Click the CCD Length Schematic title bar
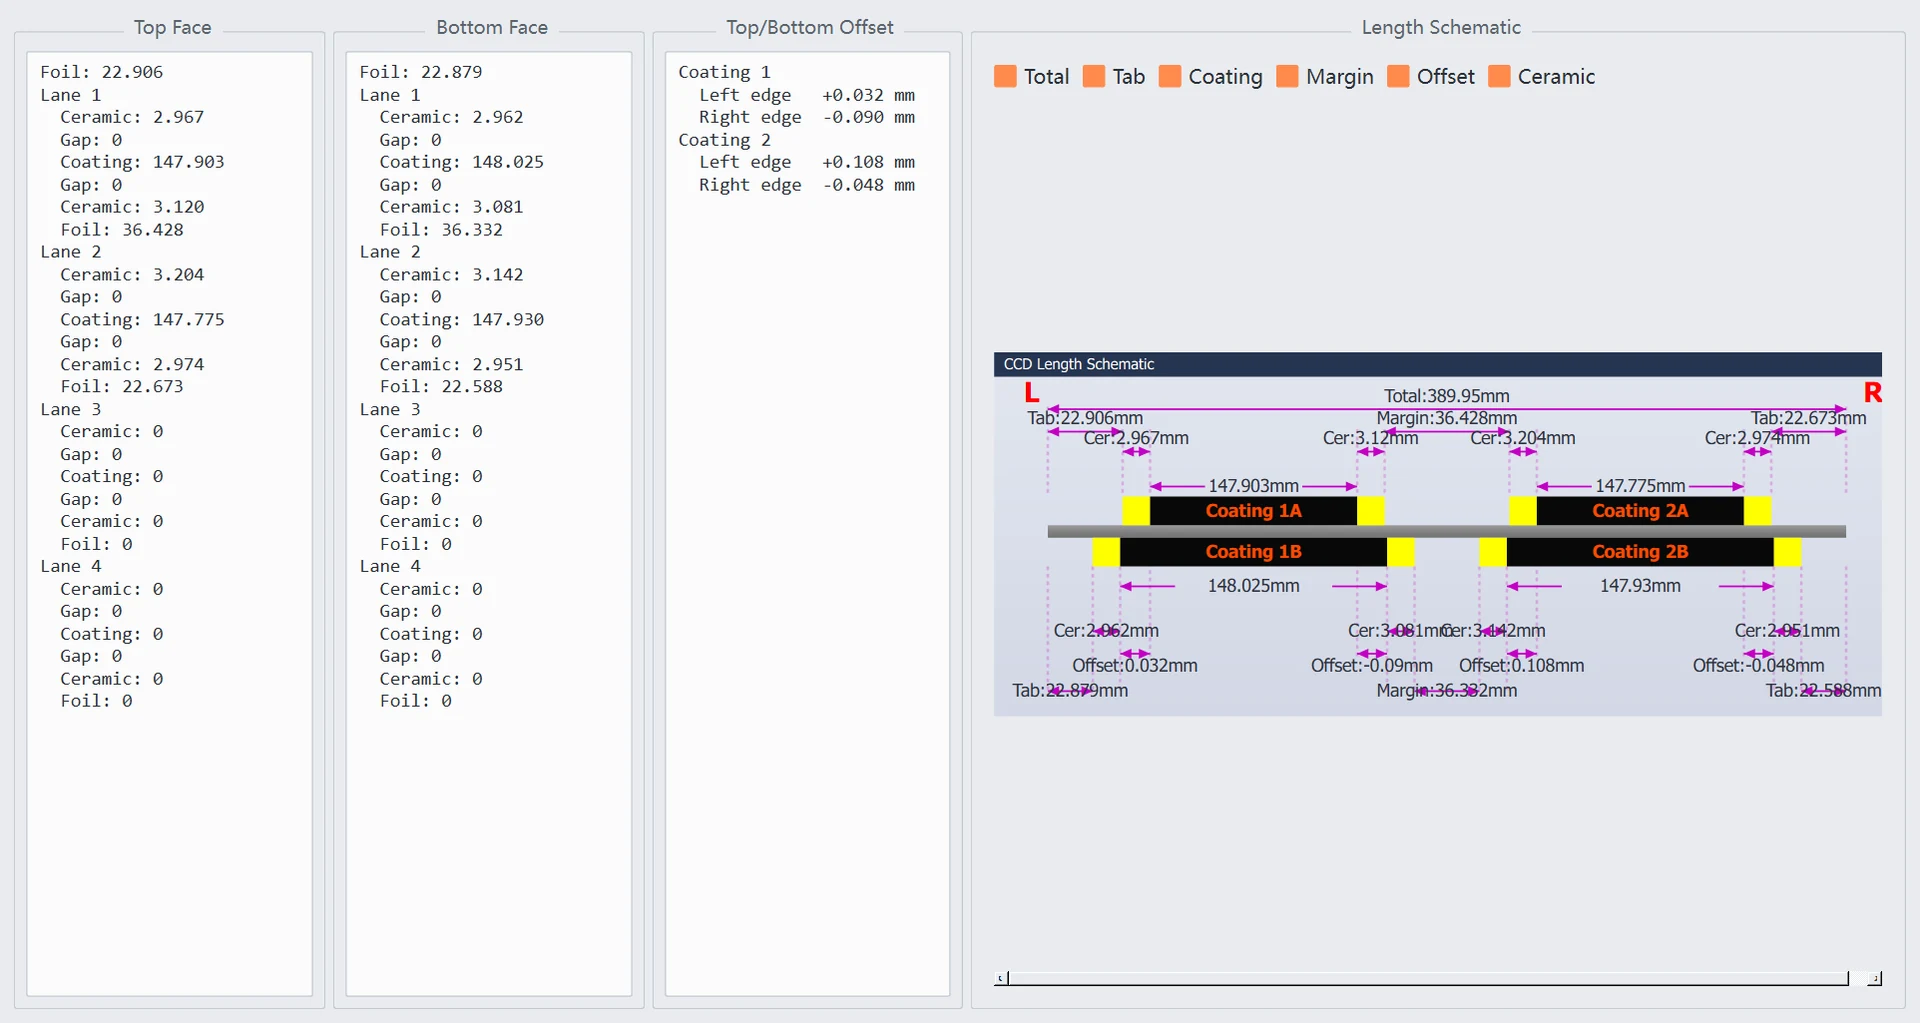This screenshot has width=1920, height=1023. pos(1437,364)
